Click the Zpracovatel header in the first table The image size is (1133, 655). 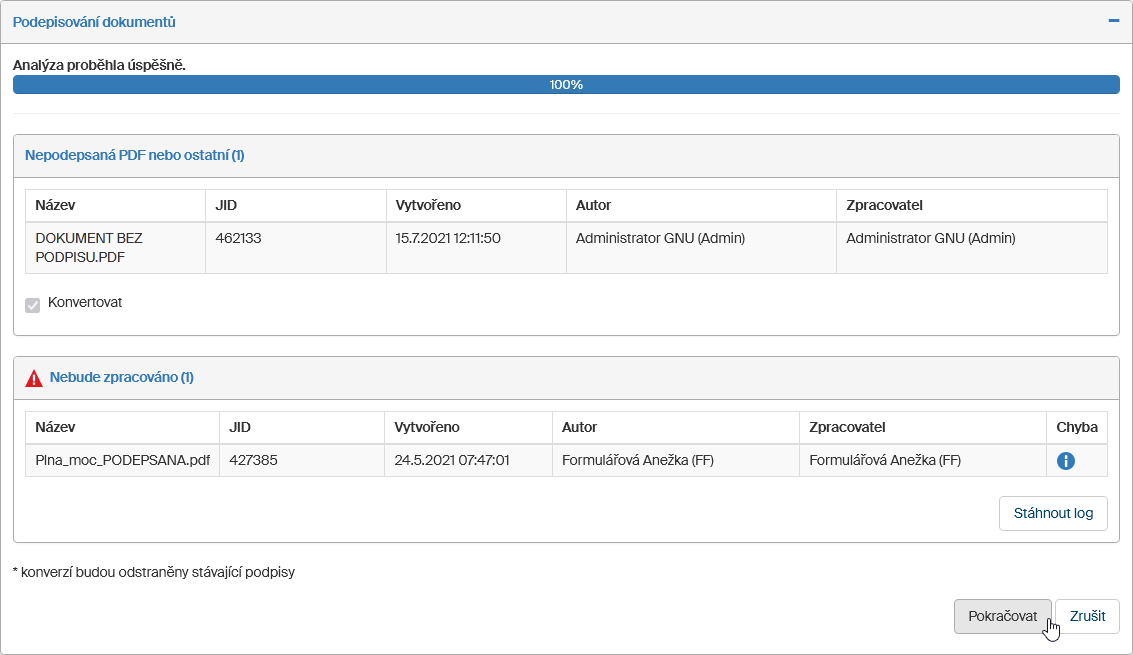point(884,205)
